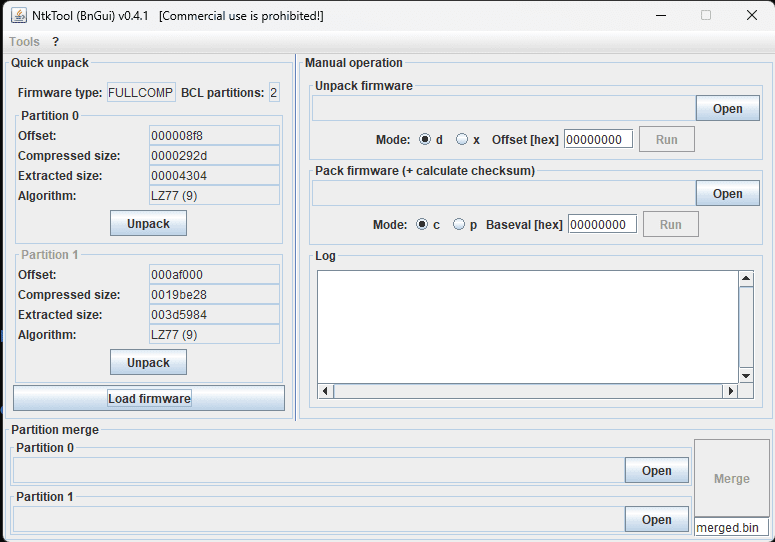
Task: Click the Offset [hex] input field
Action: tap(598, 140)
